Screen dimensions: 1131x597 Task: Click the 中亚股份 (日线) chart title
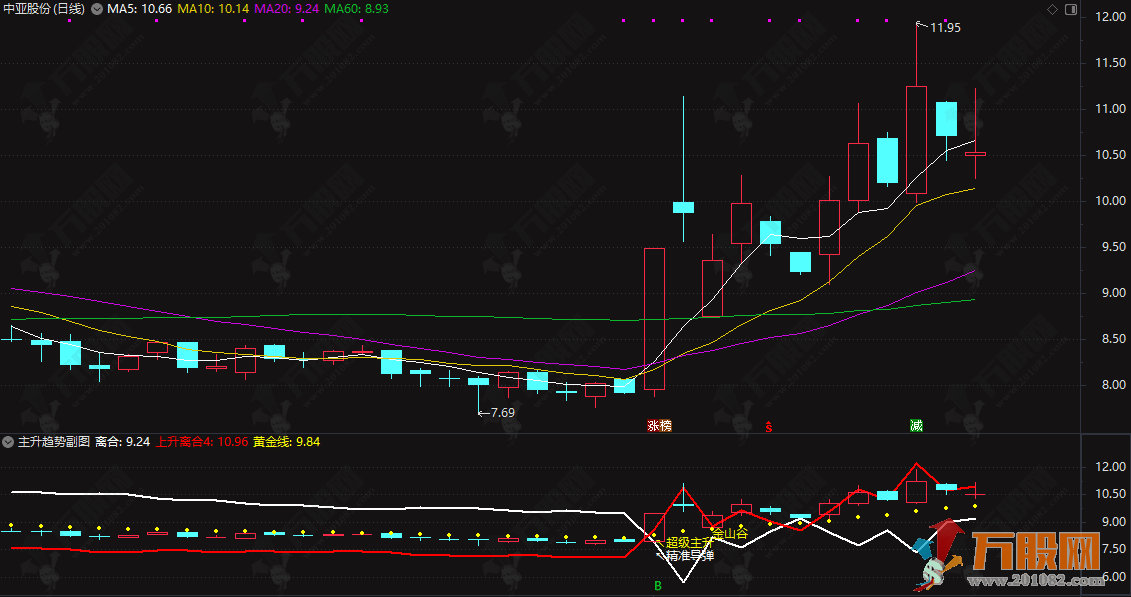(44, 9)
